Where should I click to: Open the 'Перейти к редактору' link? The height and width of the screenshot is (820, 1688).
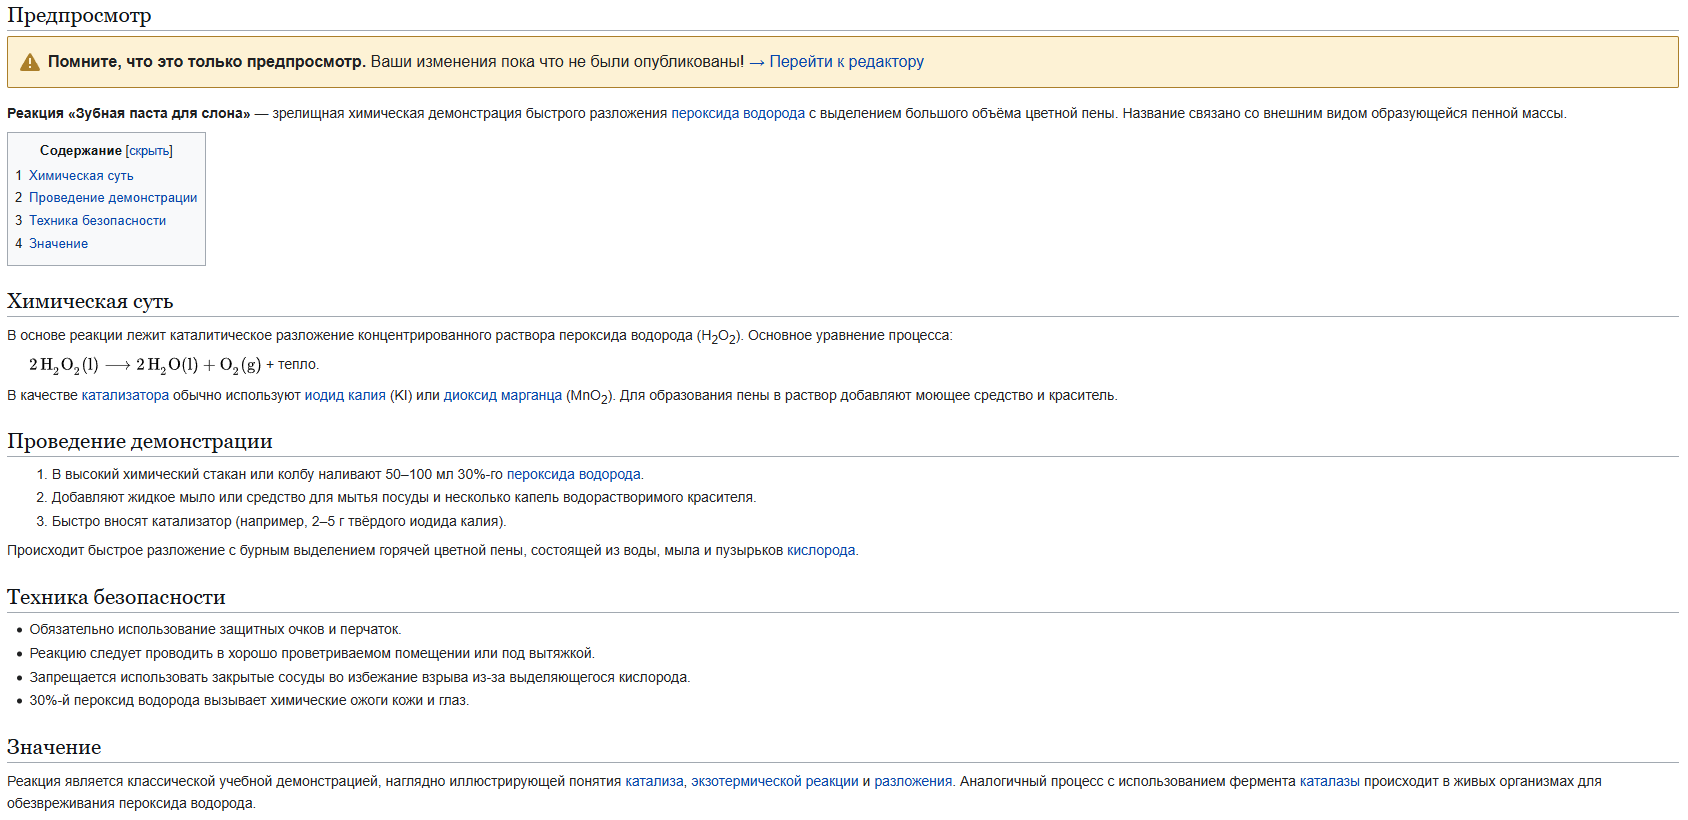tap(846, 62)
